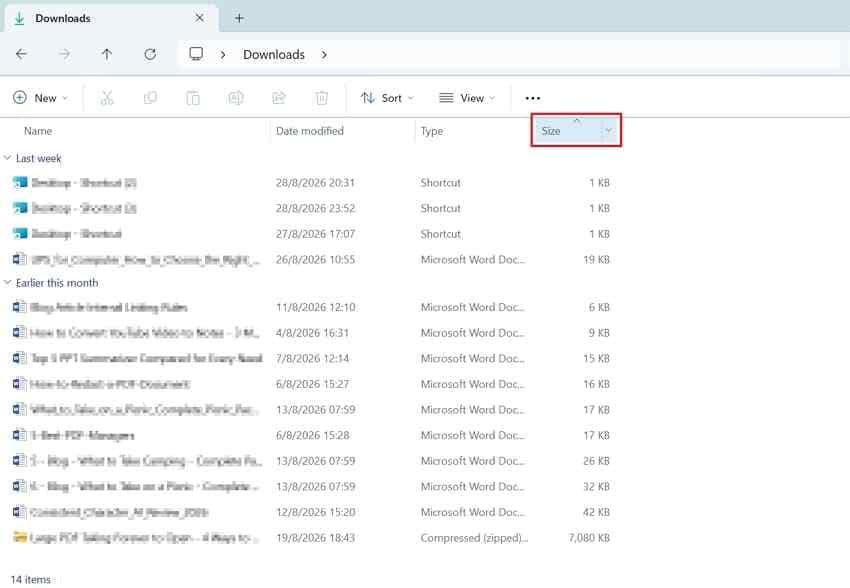
Task: Open the Size column filter dropdown arrow
Action: point(609,131)
